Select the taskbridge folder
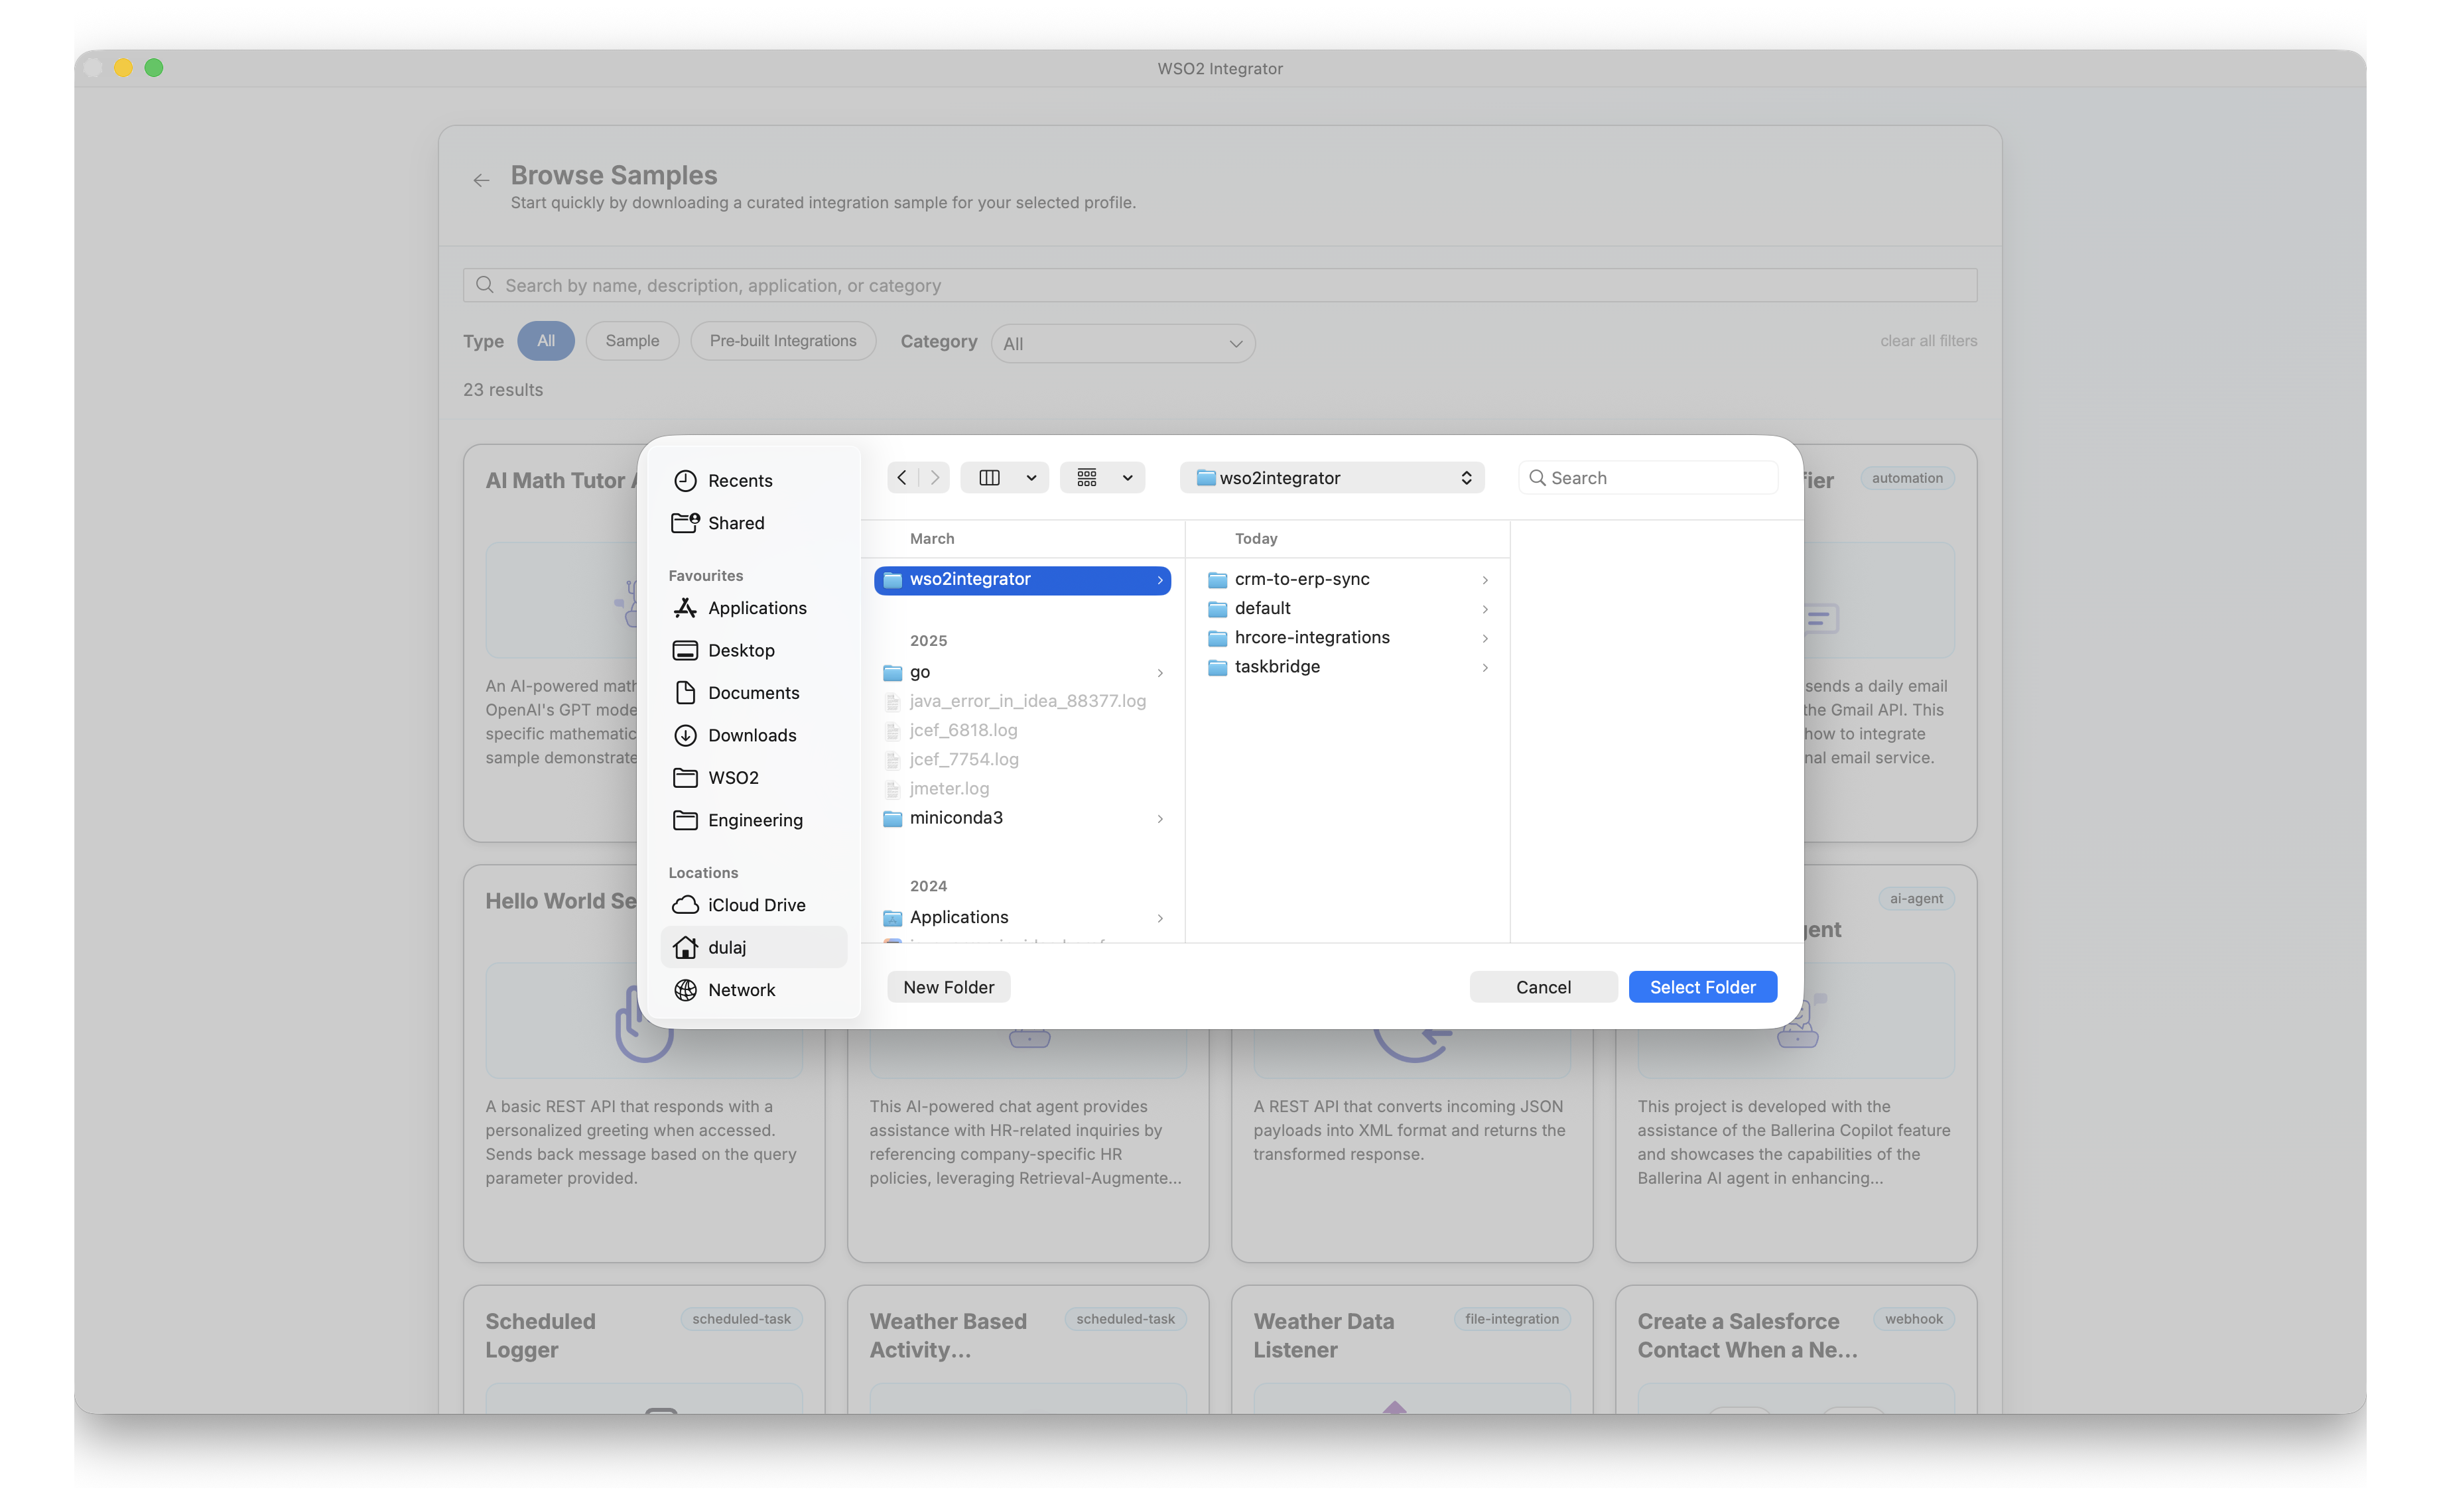The height and width of the screenshot is (1512, 2441). click(1347, 667)
